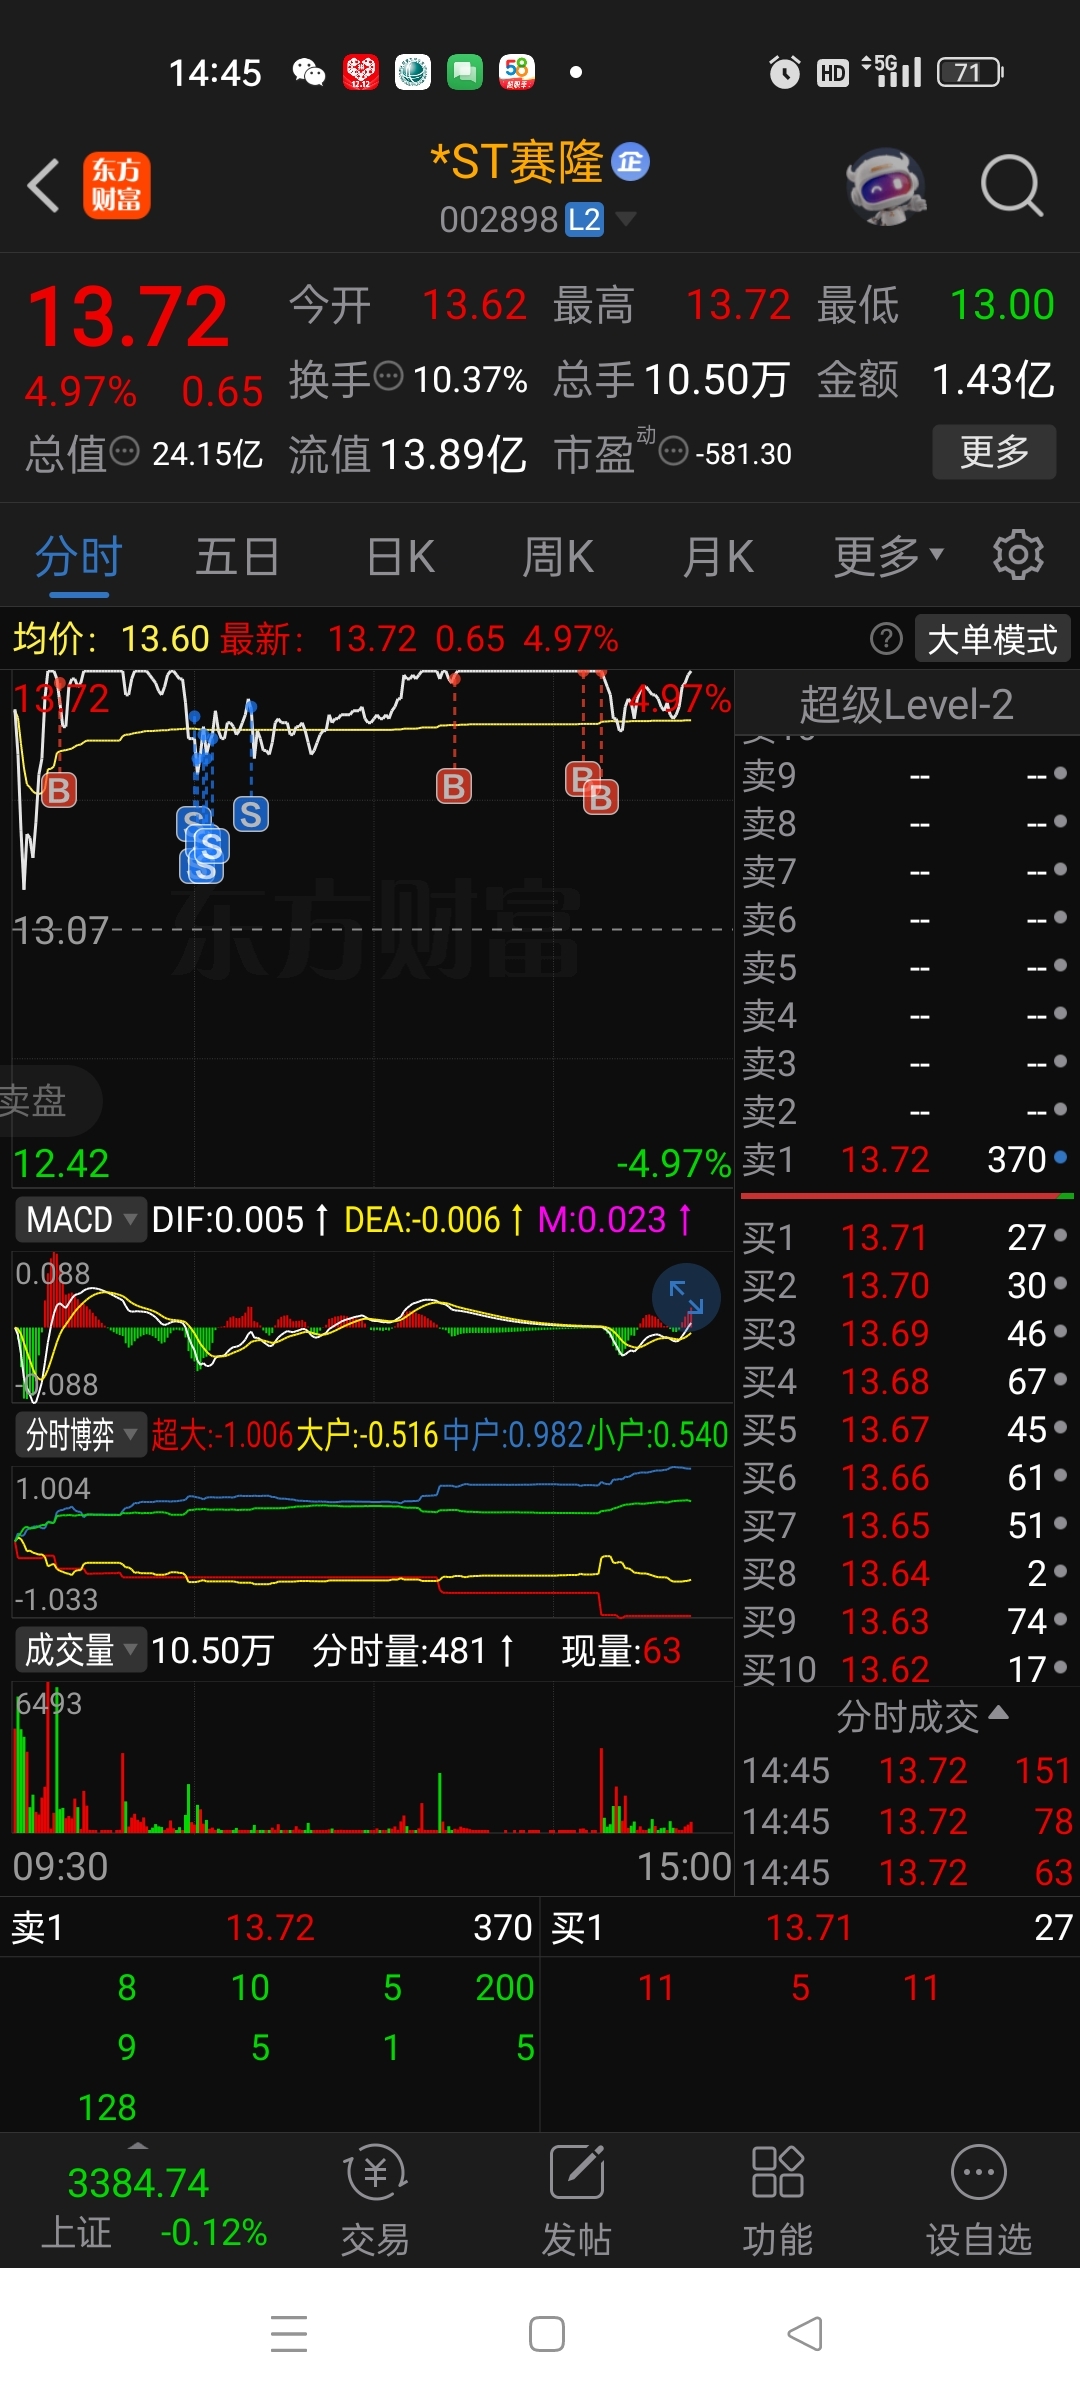Select the 买10 13.62 order row
This screenshot has height=2400, width=1080.
point(906,1670)
